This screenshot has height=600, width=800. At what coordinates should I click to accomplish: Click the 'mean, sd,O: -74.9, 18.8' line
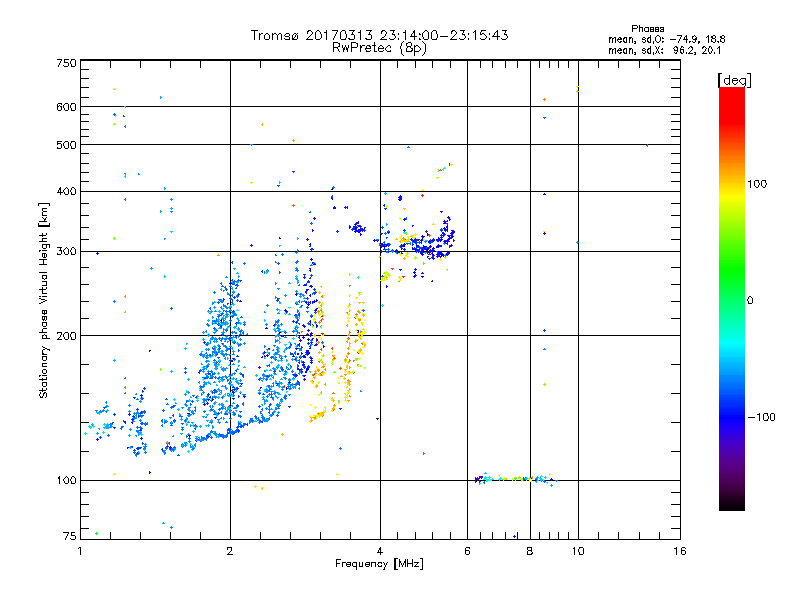click(666, 39)
